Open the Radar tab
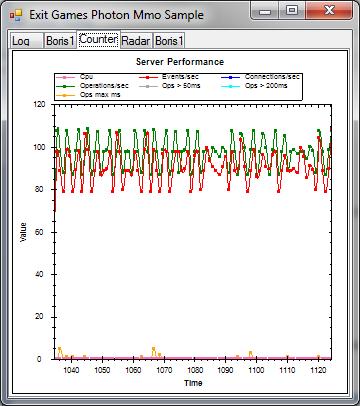Screen dimensions: 360x406 point(136,41)
